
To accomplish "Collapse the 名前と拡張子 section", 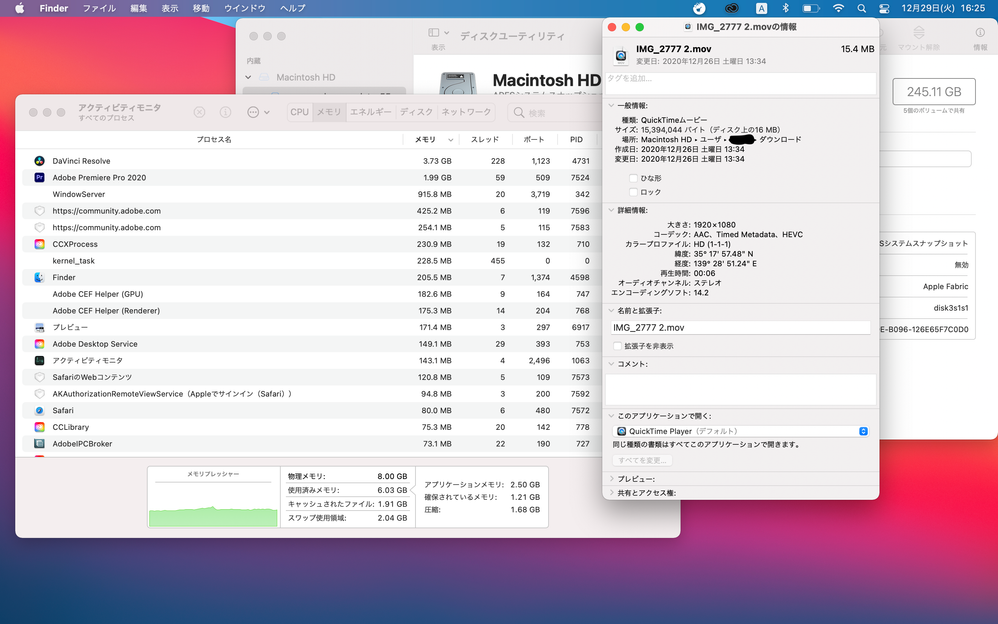I will tap(611, 311).
